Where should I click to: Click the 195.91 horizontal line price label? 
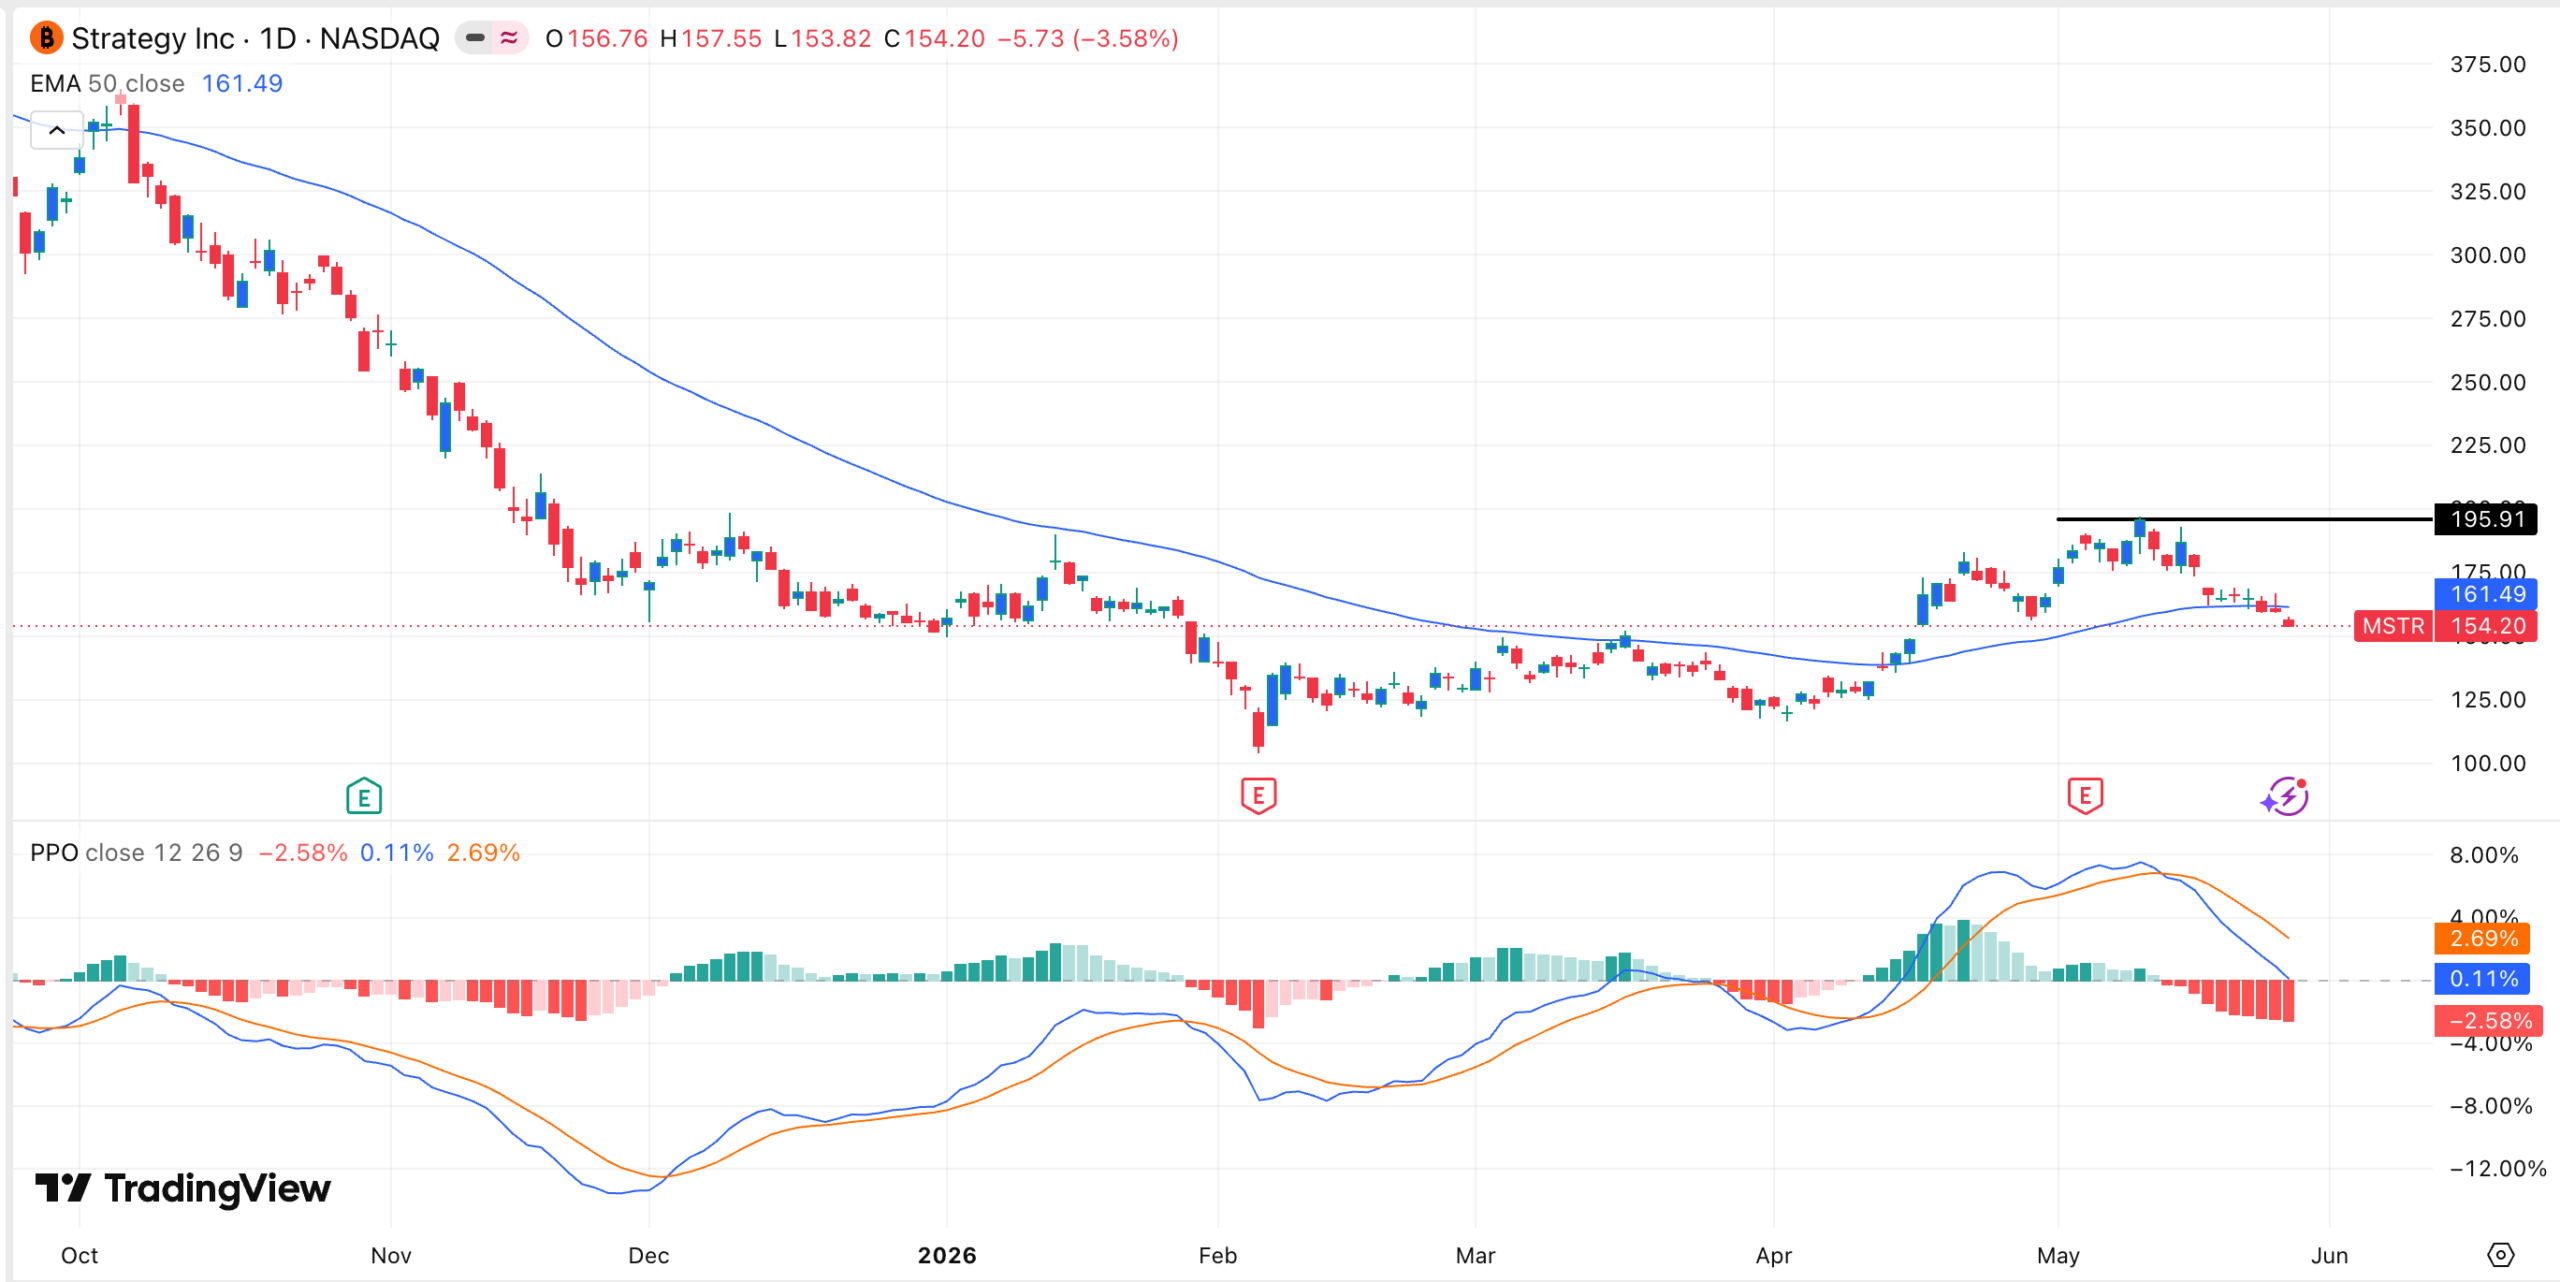[2486, 519]
